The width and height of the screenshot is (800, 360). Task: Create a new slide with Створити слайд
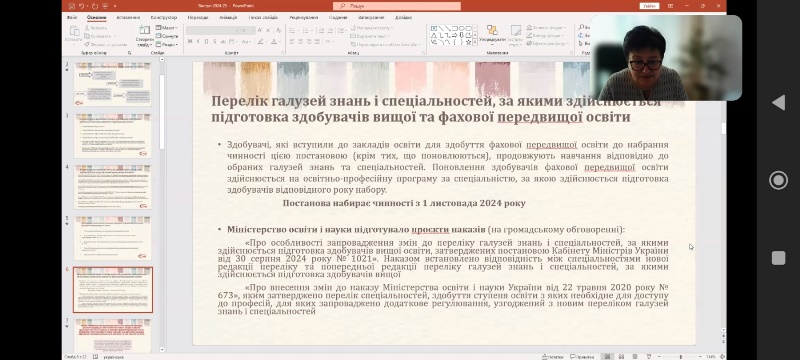tap(144, 35)
